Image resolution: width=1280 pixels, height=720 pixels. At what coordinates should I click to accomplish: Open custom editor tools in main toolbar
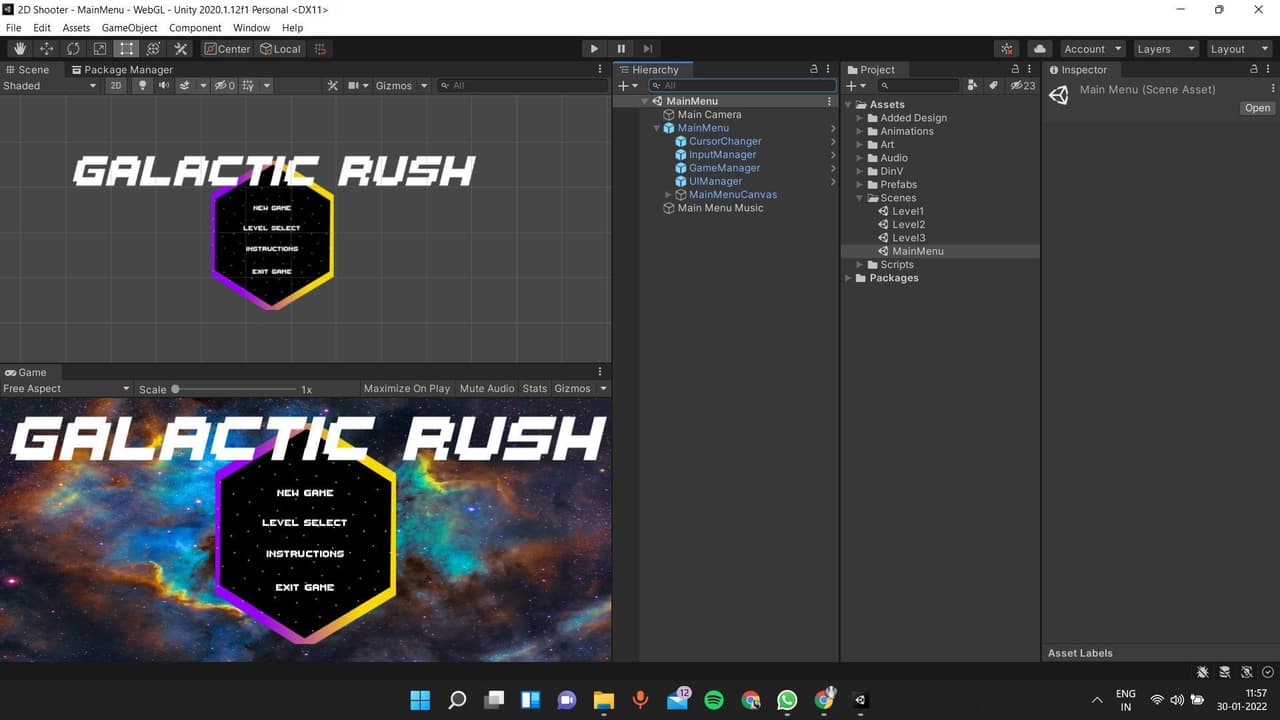point(180,49)
